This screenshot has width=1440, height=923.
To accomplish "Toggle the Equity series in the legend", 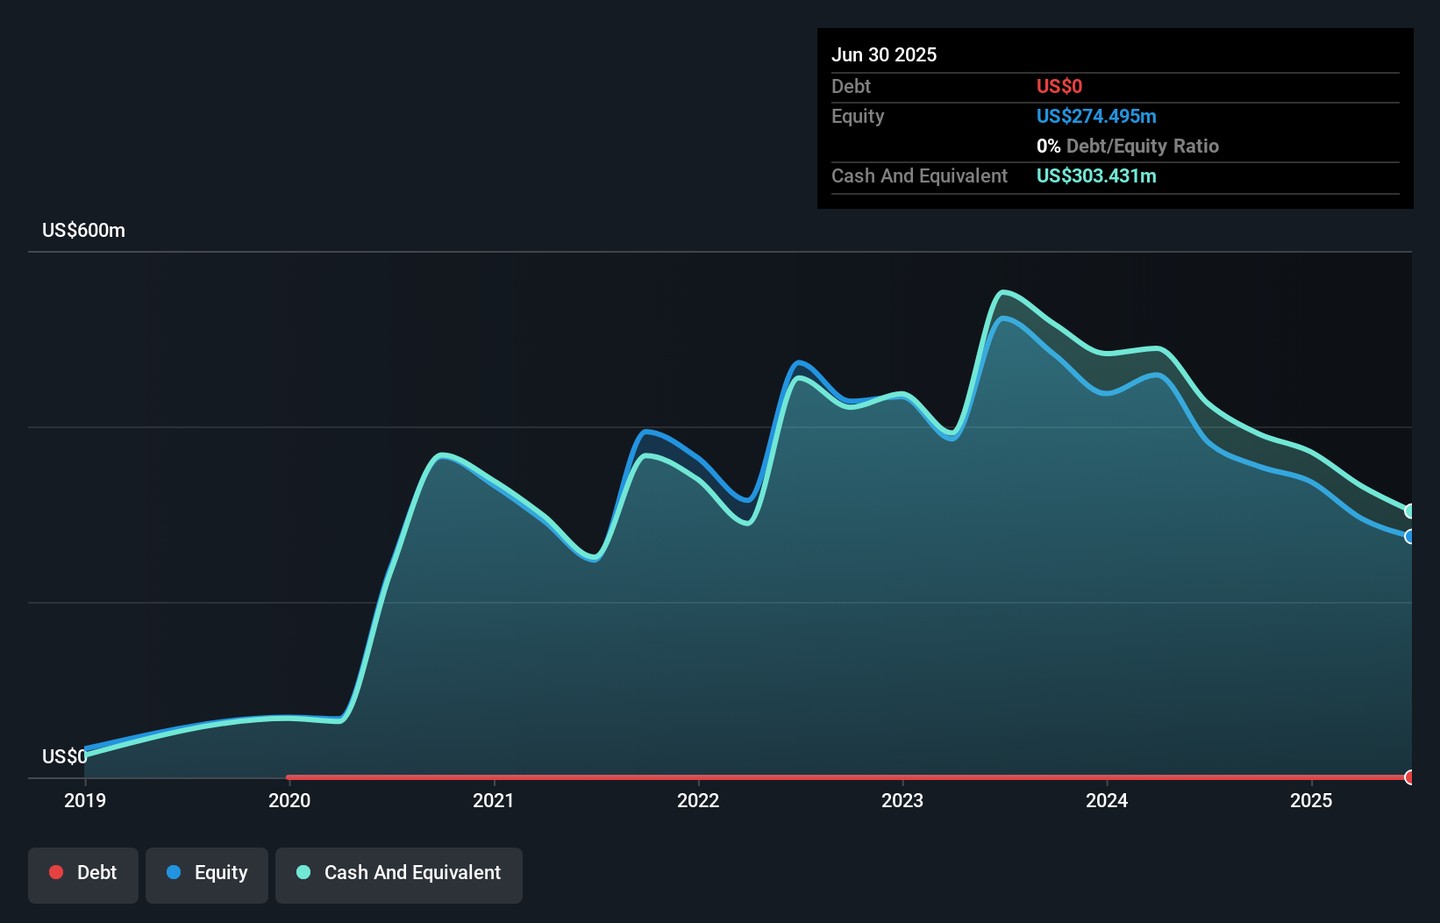I will 207,873.
